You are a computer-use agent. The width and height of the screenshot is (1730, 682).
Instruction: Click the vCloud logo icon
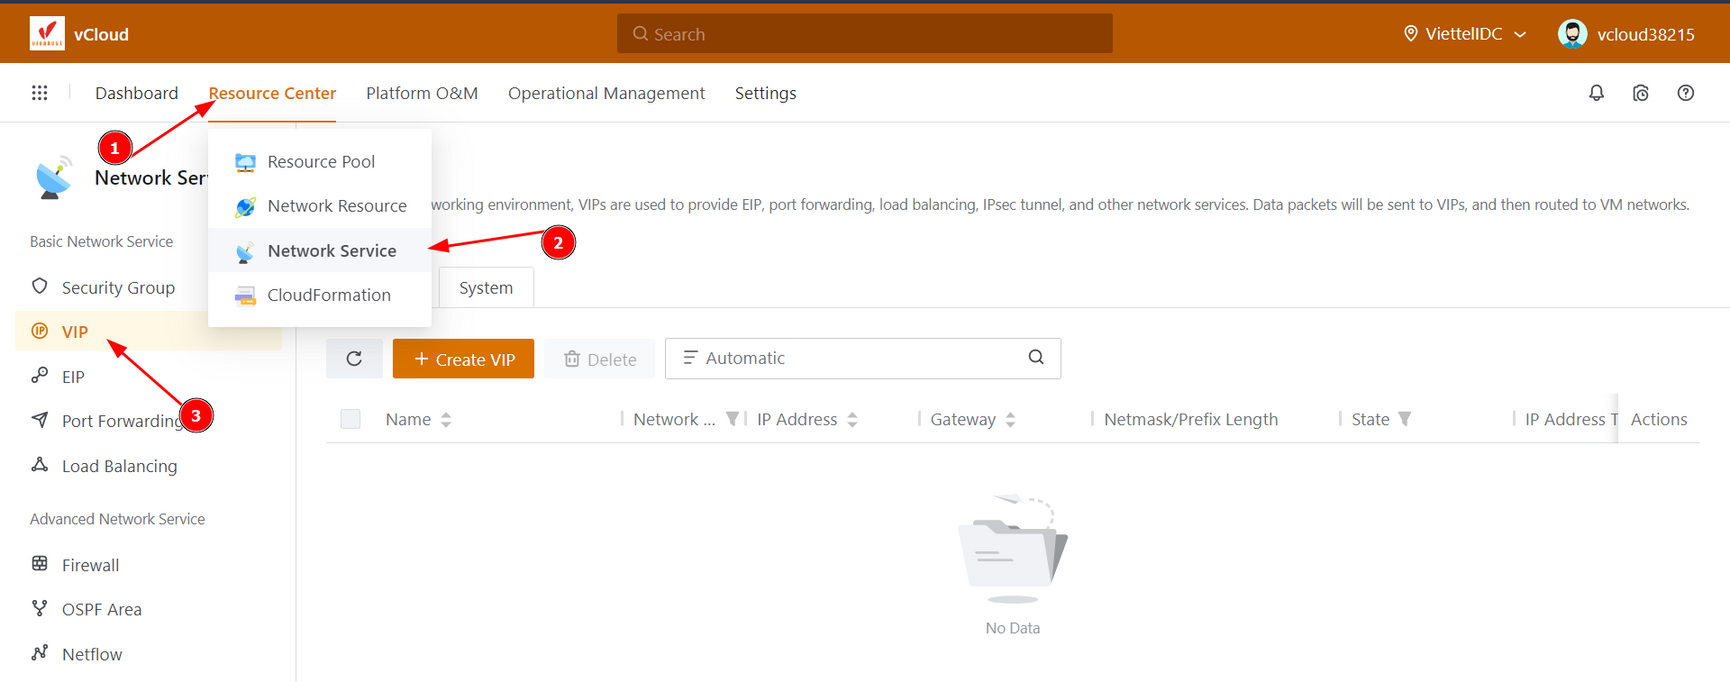point(47,34)
